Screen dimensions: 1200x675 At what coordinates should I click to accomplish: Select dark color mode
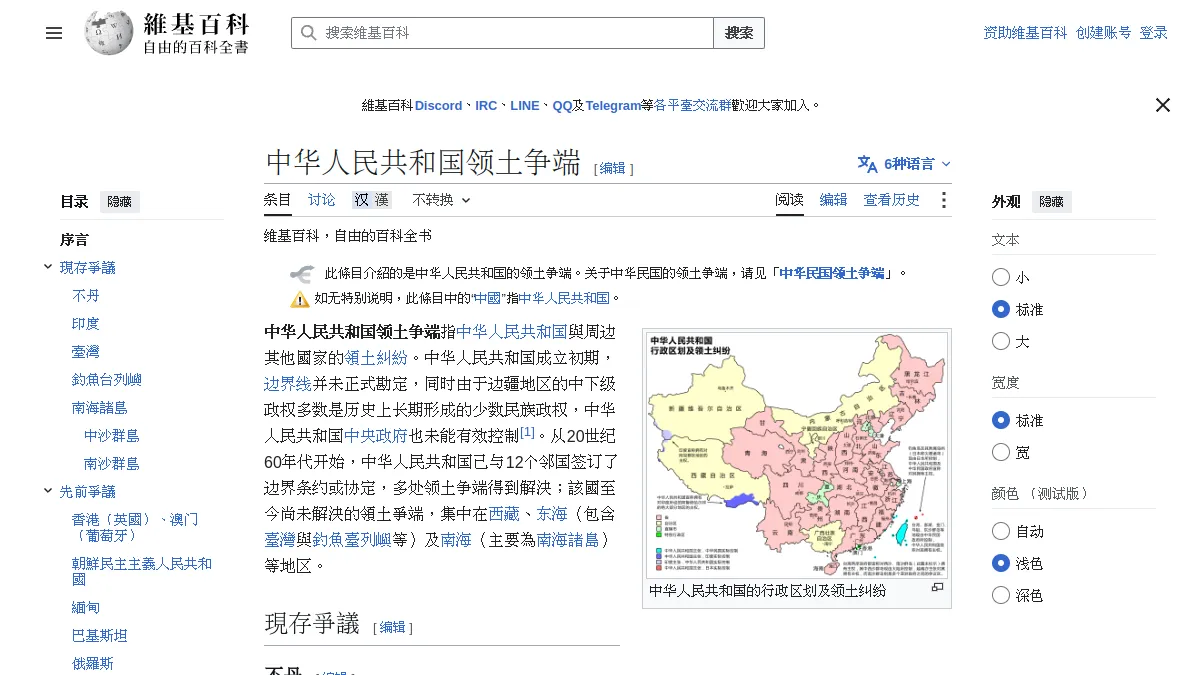tap(1001, 595)
